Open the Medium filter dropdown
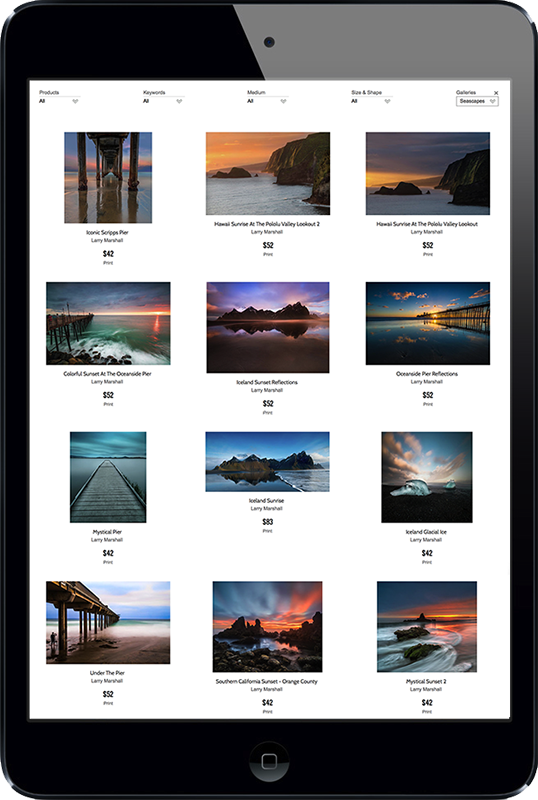538x800 pixels. point(267,101)
